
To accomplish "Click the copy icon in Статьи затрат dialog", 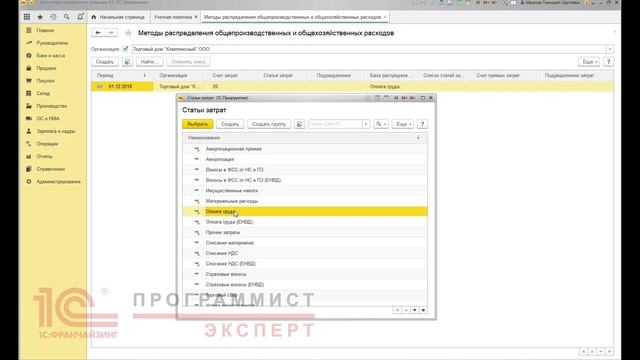I will tap(299, 124).
